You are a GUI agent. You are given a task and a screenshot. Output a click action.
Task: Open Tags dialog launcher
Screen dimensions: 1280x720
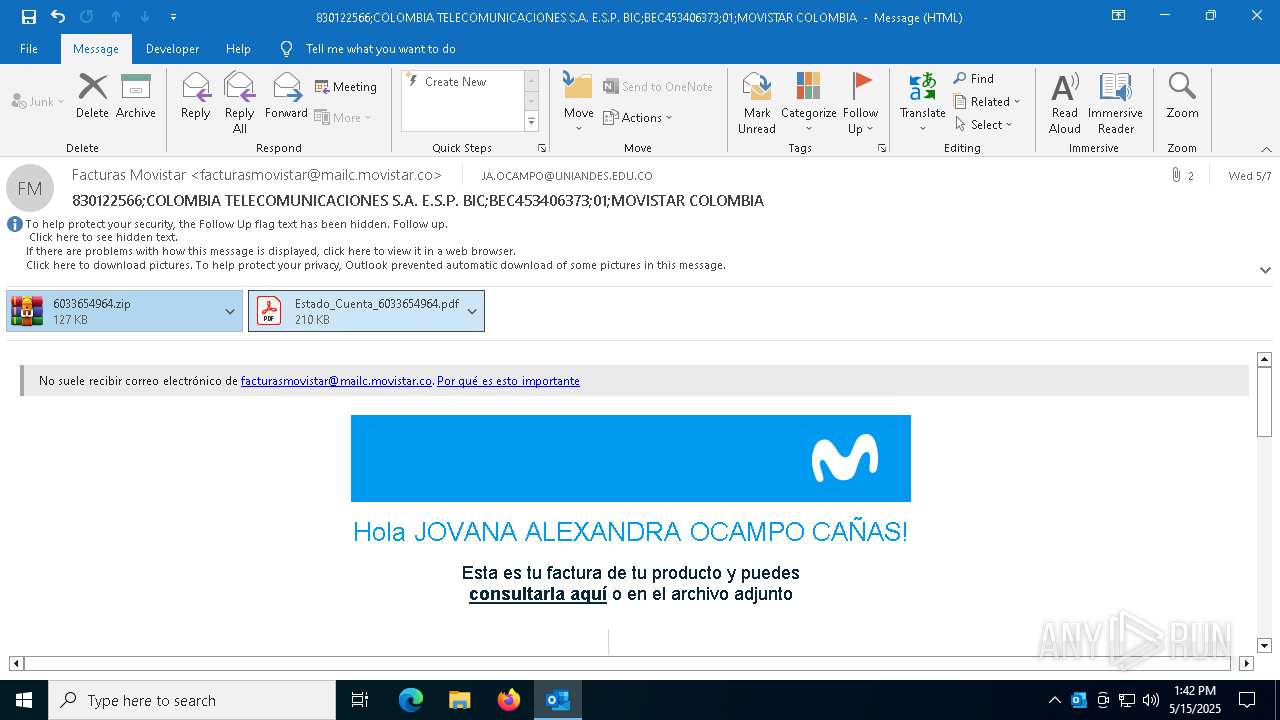[882, 148]
